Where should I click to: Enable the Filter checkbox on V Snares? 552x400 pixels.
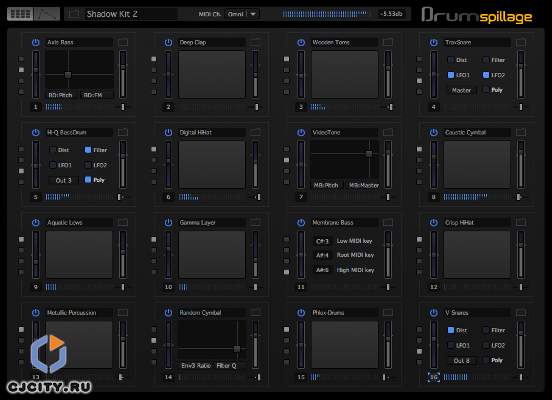pos(486,330)
